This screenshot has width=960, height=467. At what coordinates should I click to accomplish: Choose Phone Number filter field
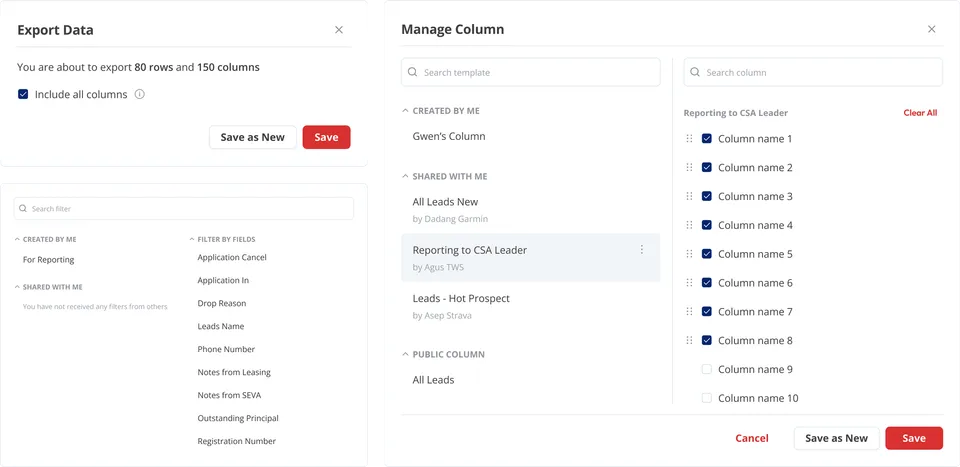point(226,349)
